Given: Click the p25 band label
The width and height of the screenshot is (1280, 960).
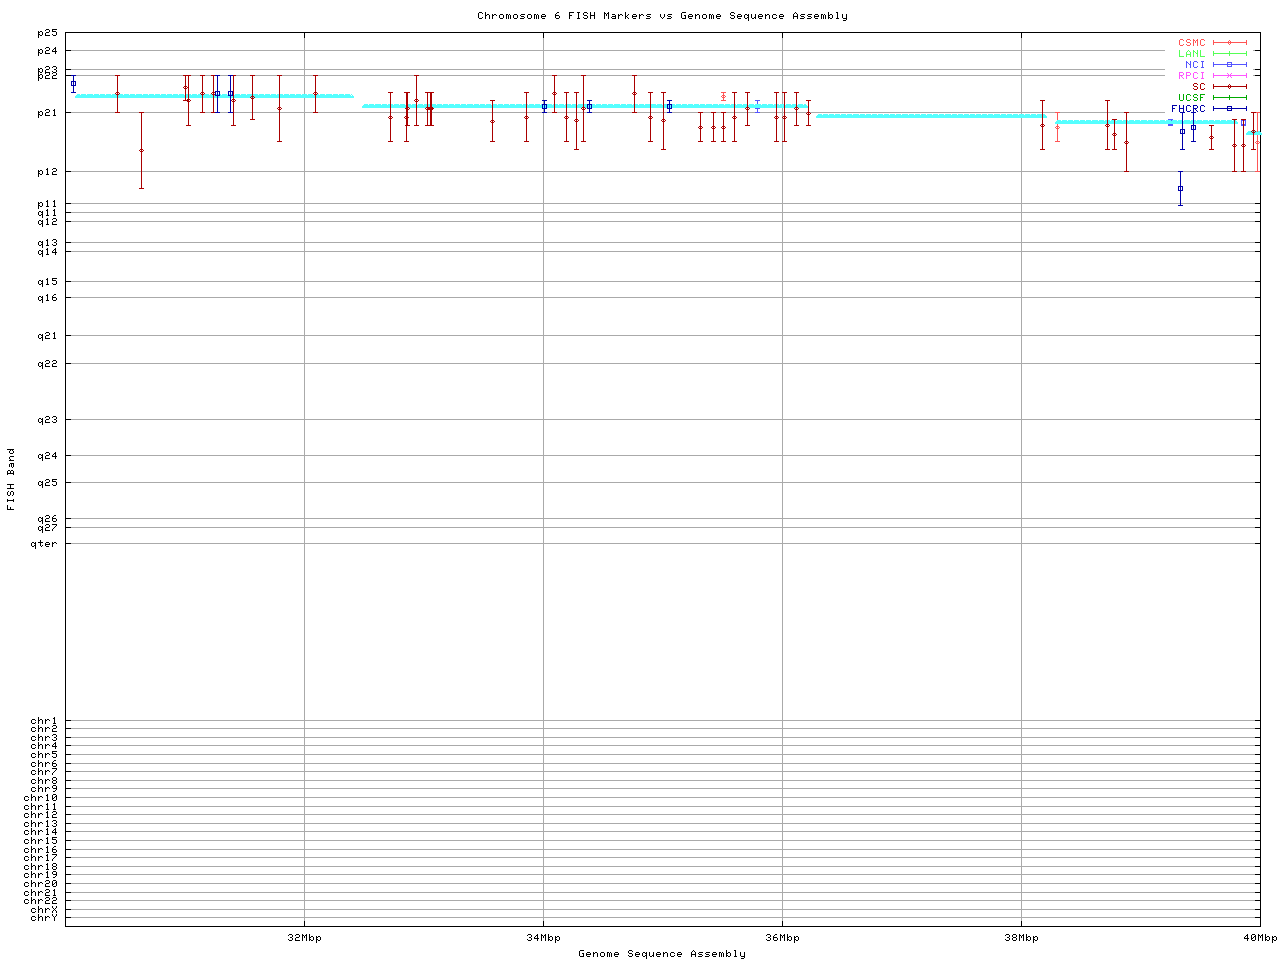Looking at the screenshot, I should (47, 34).
